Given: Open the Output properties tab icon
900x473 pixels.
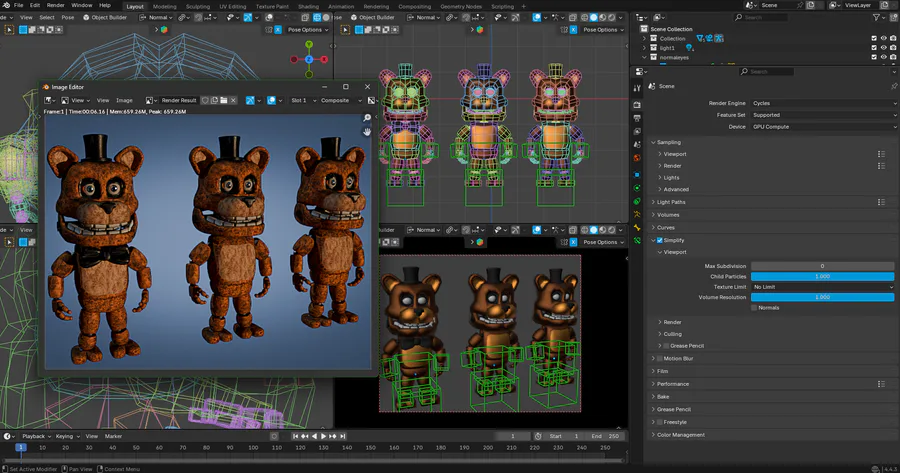Looking at the screenshot, I should (637, 118).
